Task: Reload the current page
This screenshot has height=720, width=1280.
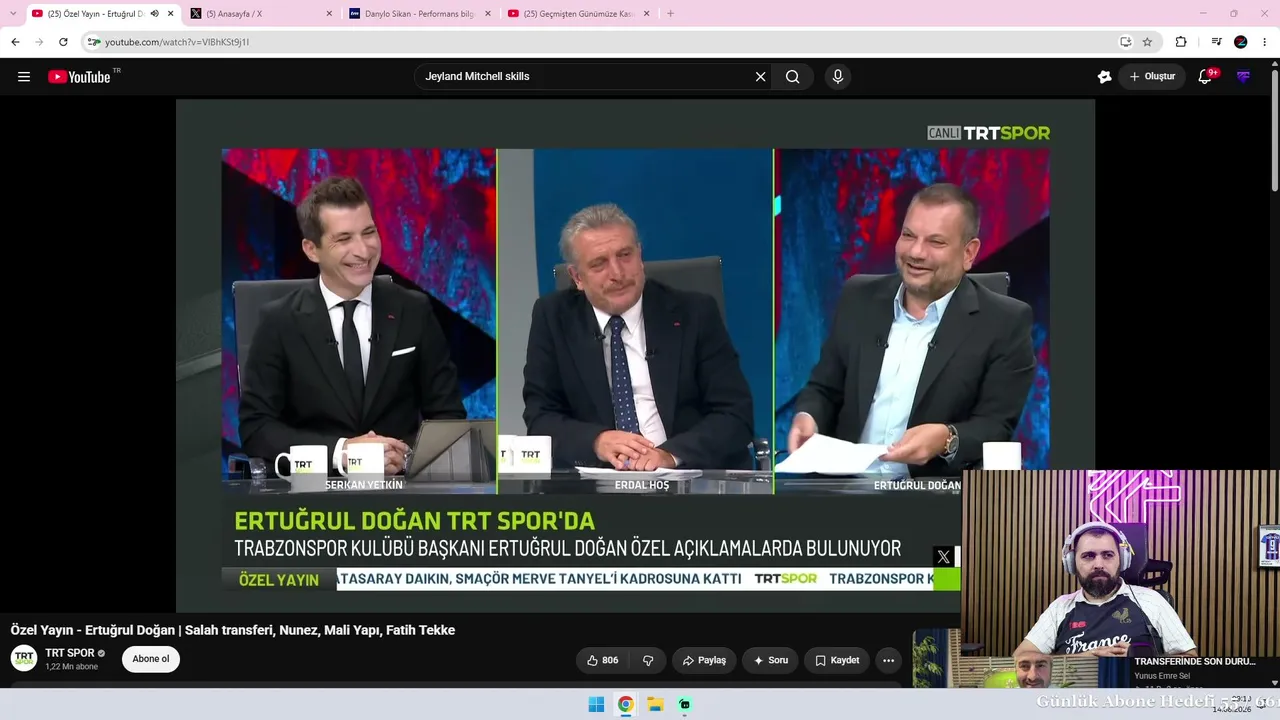Action: click(63, 42)
